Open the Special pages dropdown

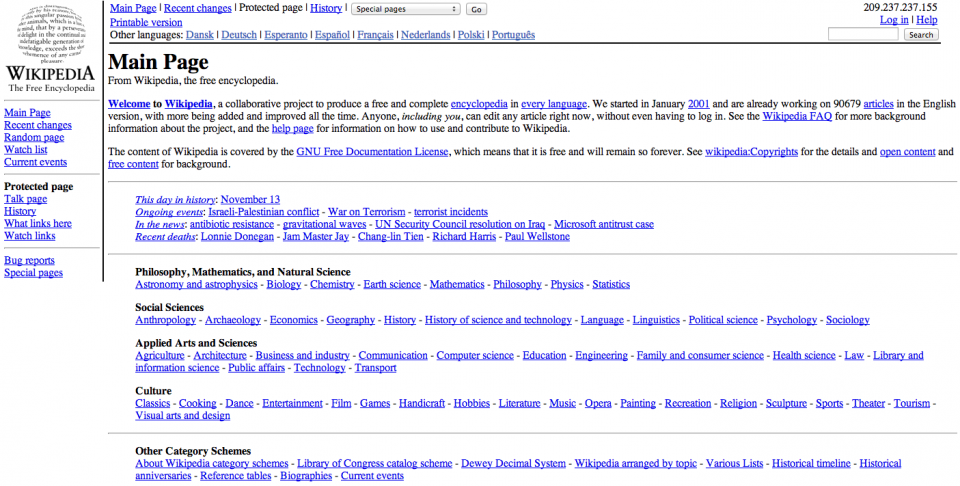click(406, 9)
